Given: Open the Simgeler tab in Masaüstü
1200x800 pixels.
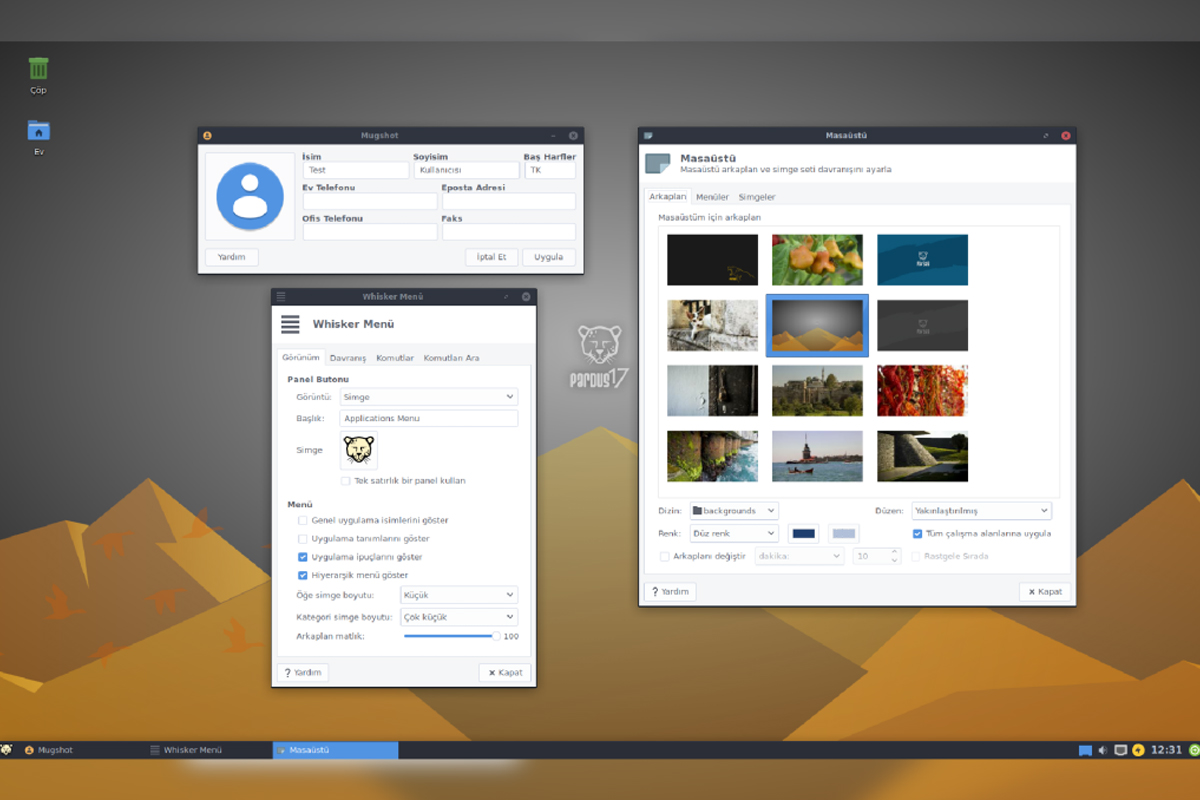Looking at the screenshot, I should click(757, 197).
